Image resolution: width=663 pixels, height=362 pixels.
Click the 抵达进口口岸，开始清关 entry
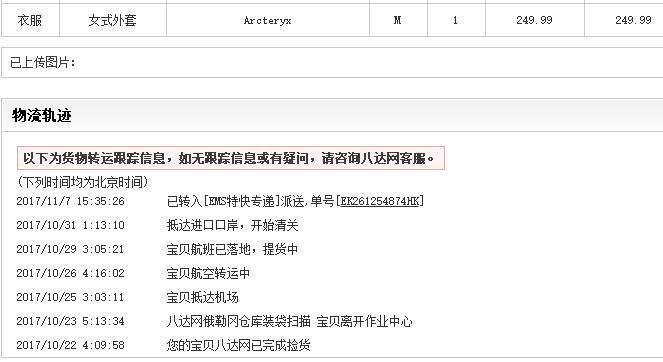[233, 225]
